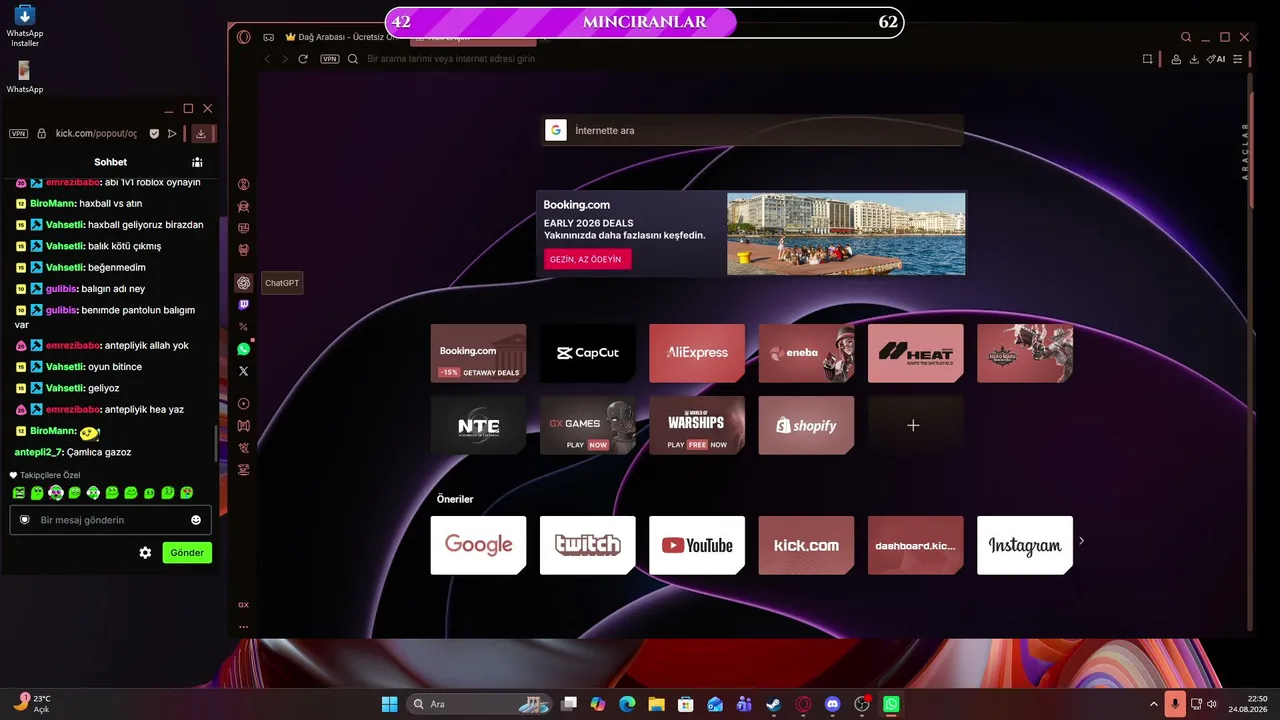Reload the page in Opera GX
This screenshot has height=720, width=1280.
coord(303,59)
